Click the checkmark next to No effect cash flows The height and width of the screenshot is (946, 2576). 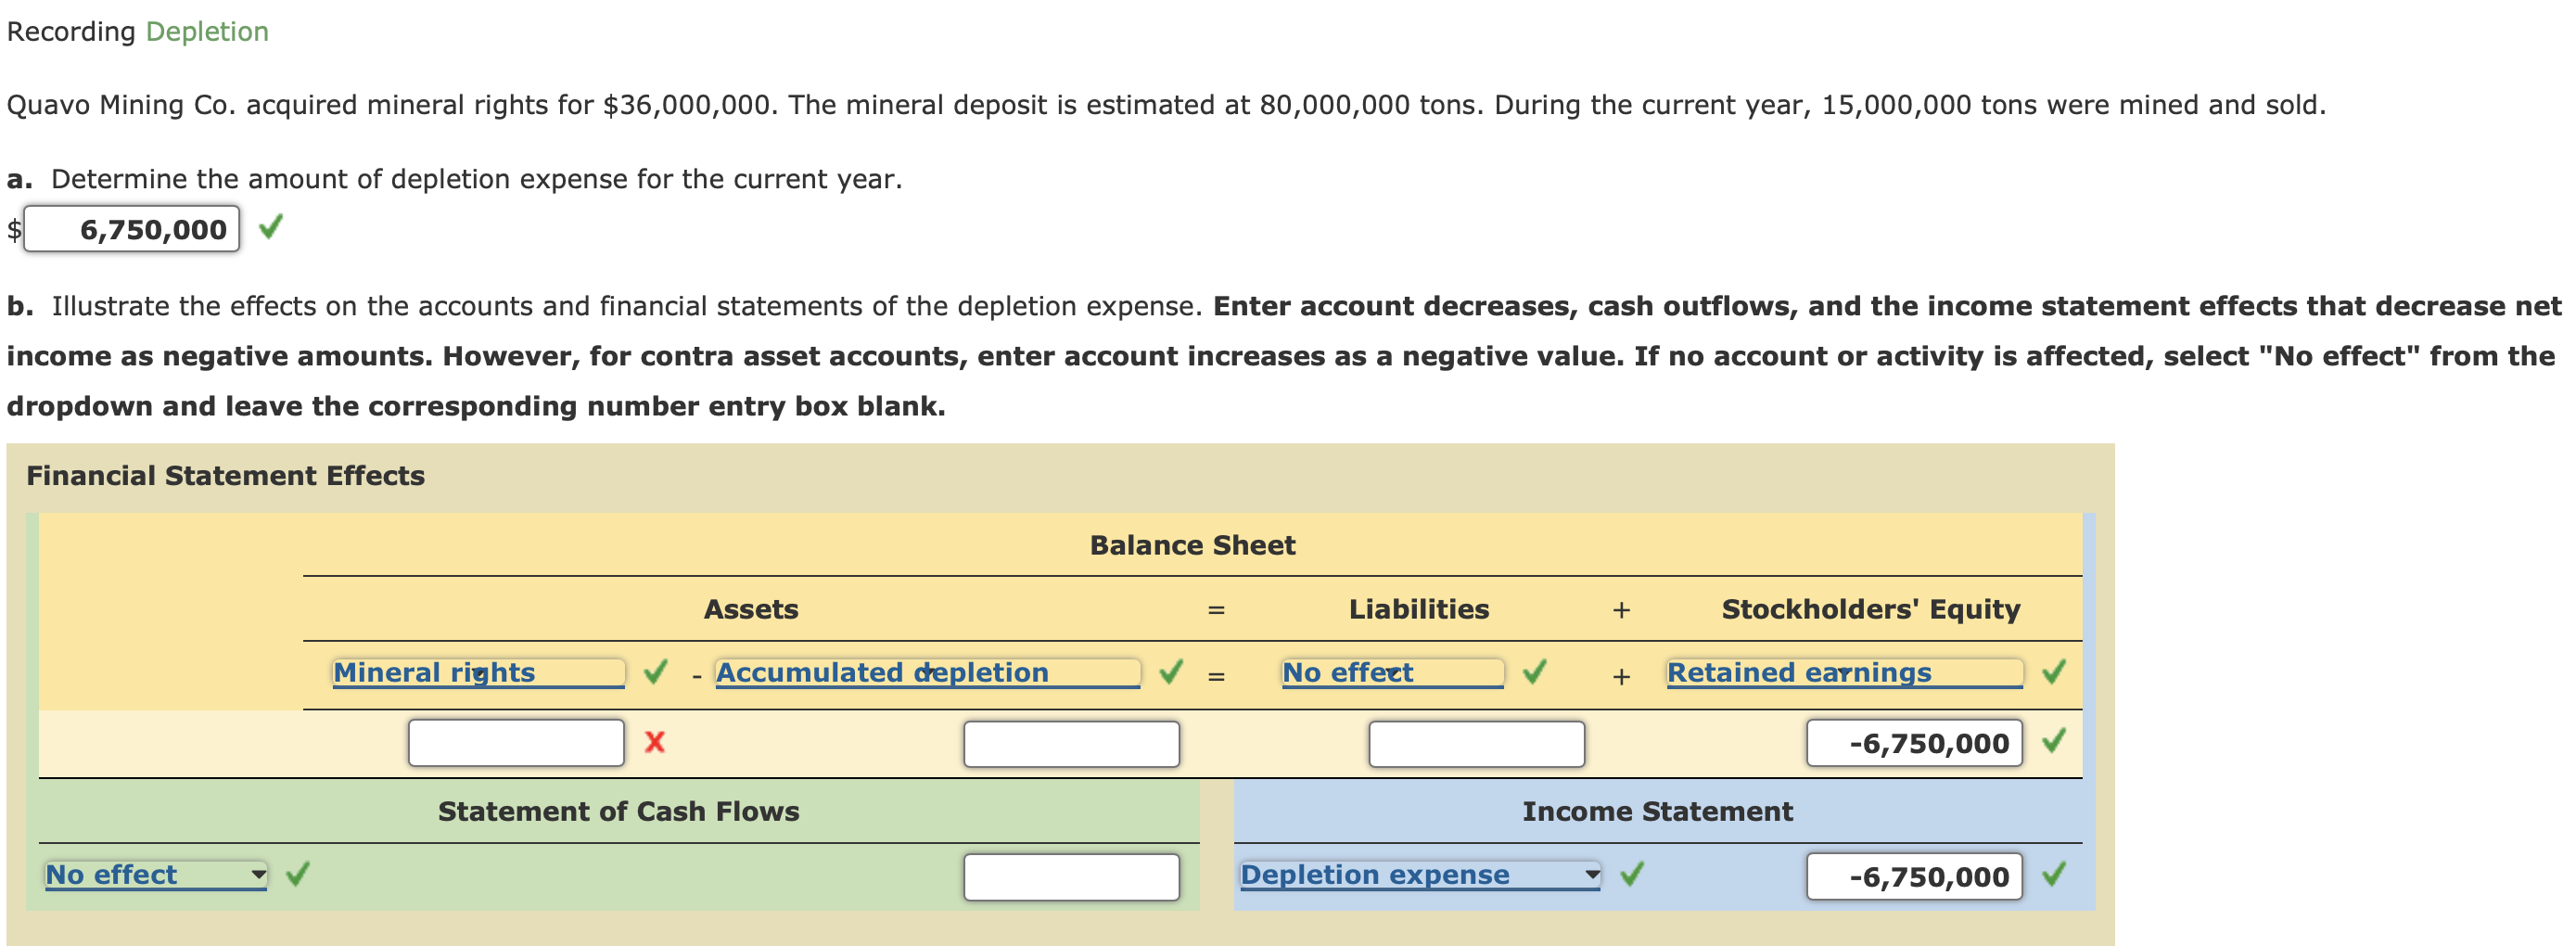[295, 875]
